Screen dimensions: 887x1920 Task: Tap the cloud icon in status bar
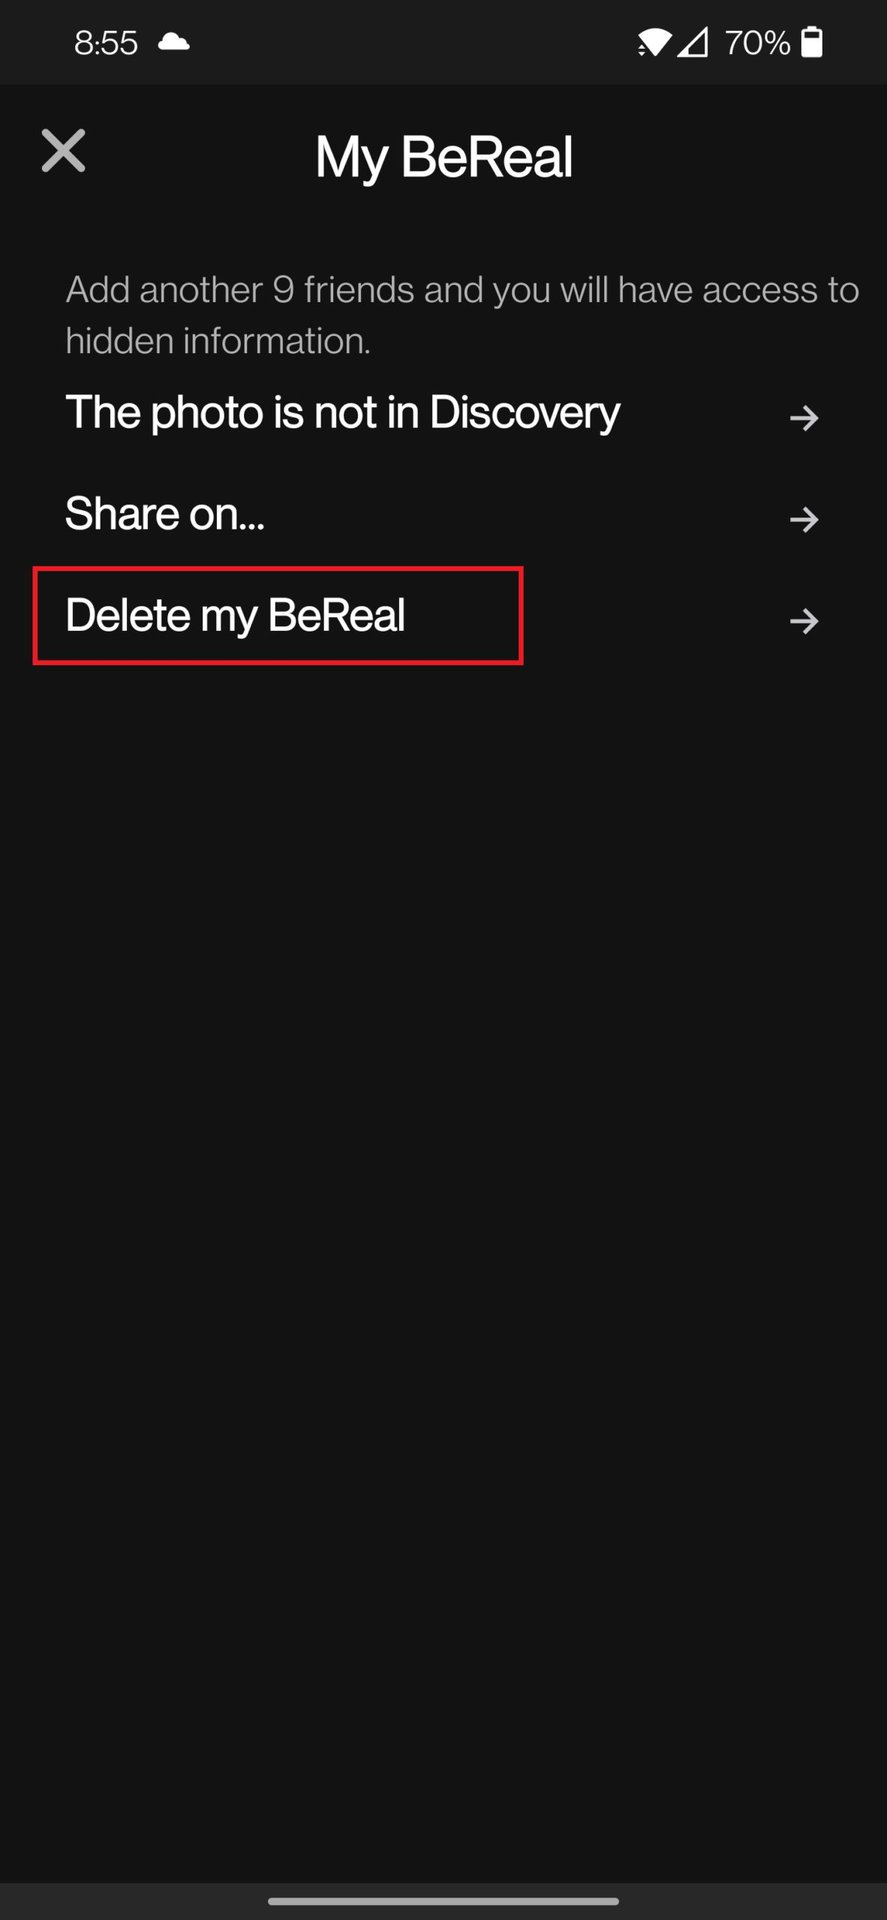174,42
